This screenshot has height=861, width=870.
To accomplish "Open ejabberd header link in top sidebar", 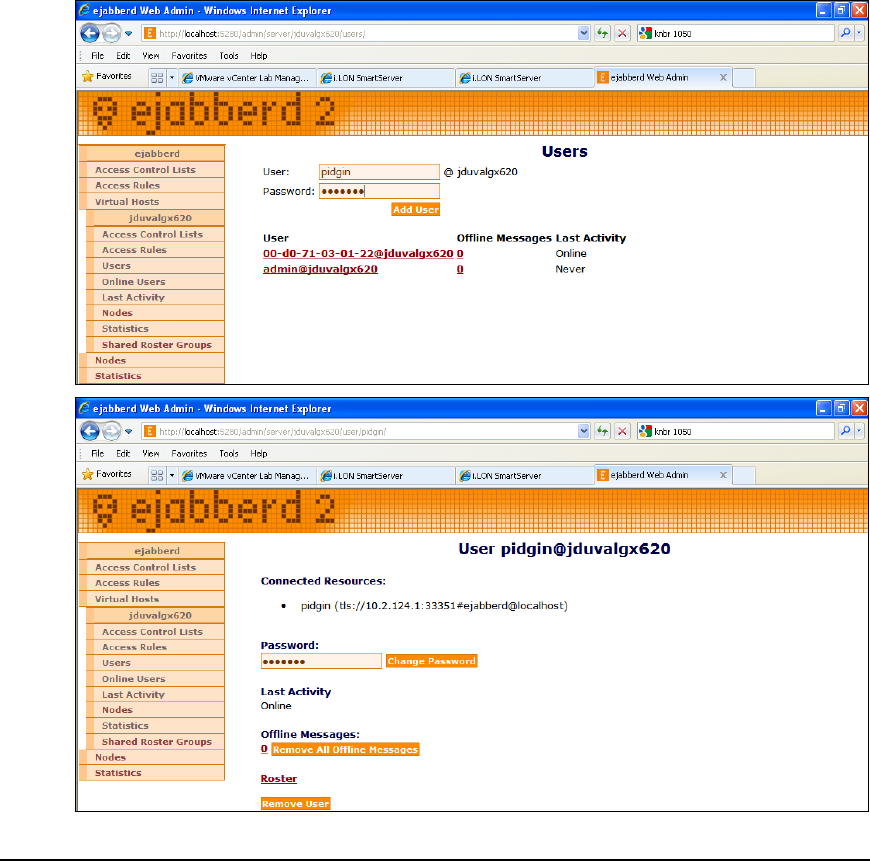I will pos(152,153).
